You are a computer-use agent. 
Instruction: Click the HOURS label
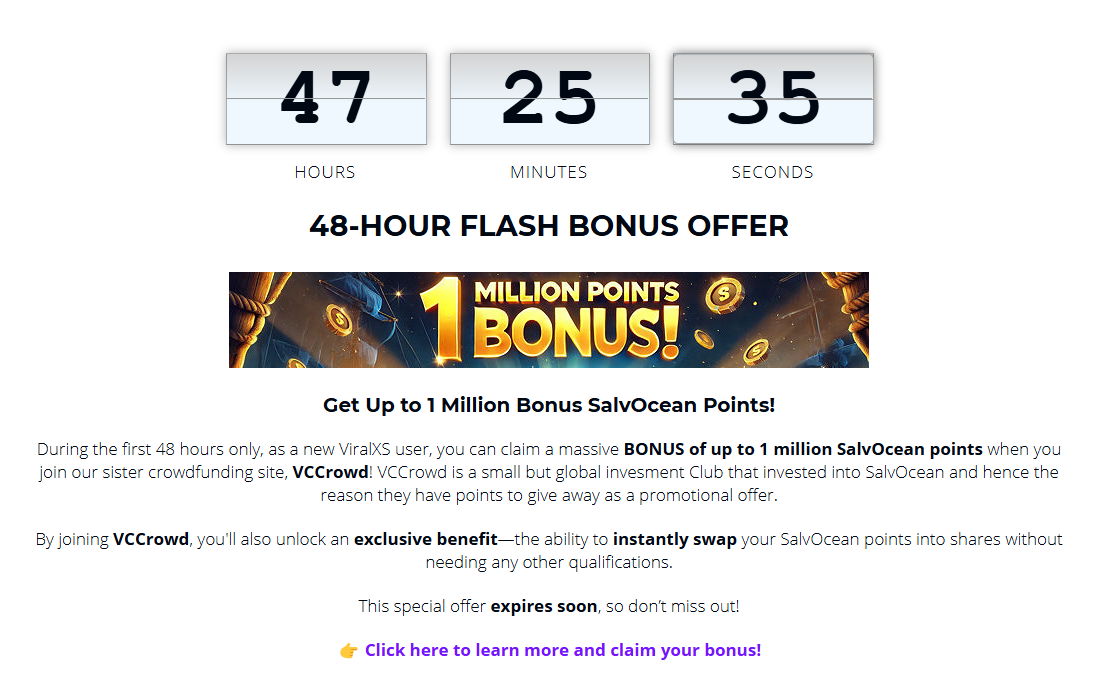[325, 172]
